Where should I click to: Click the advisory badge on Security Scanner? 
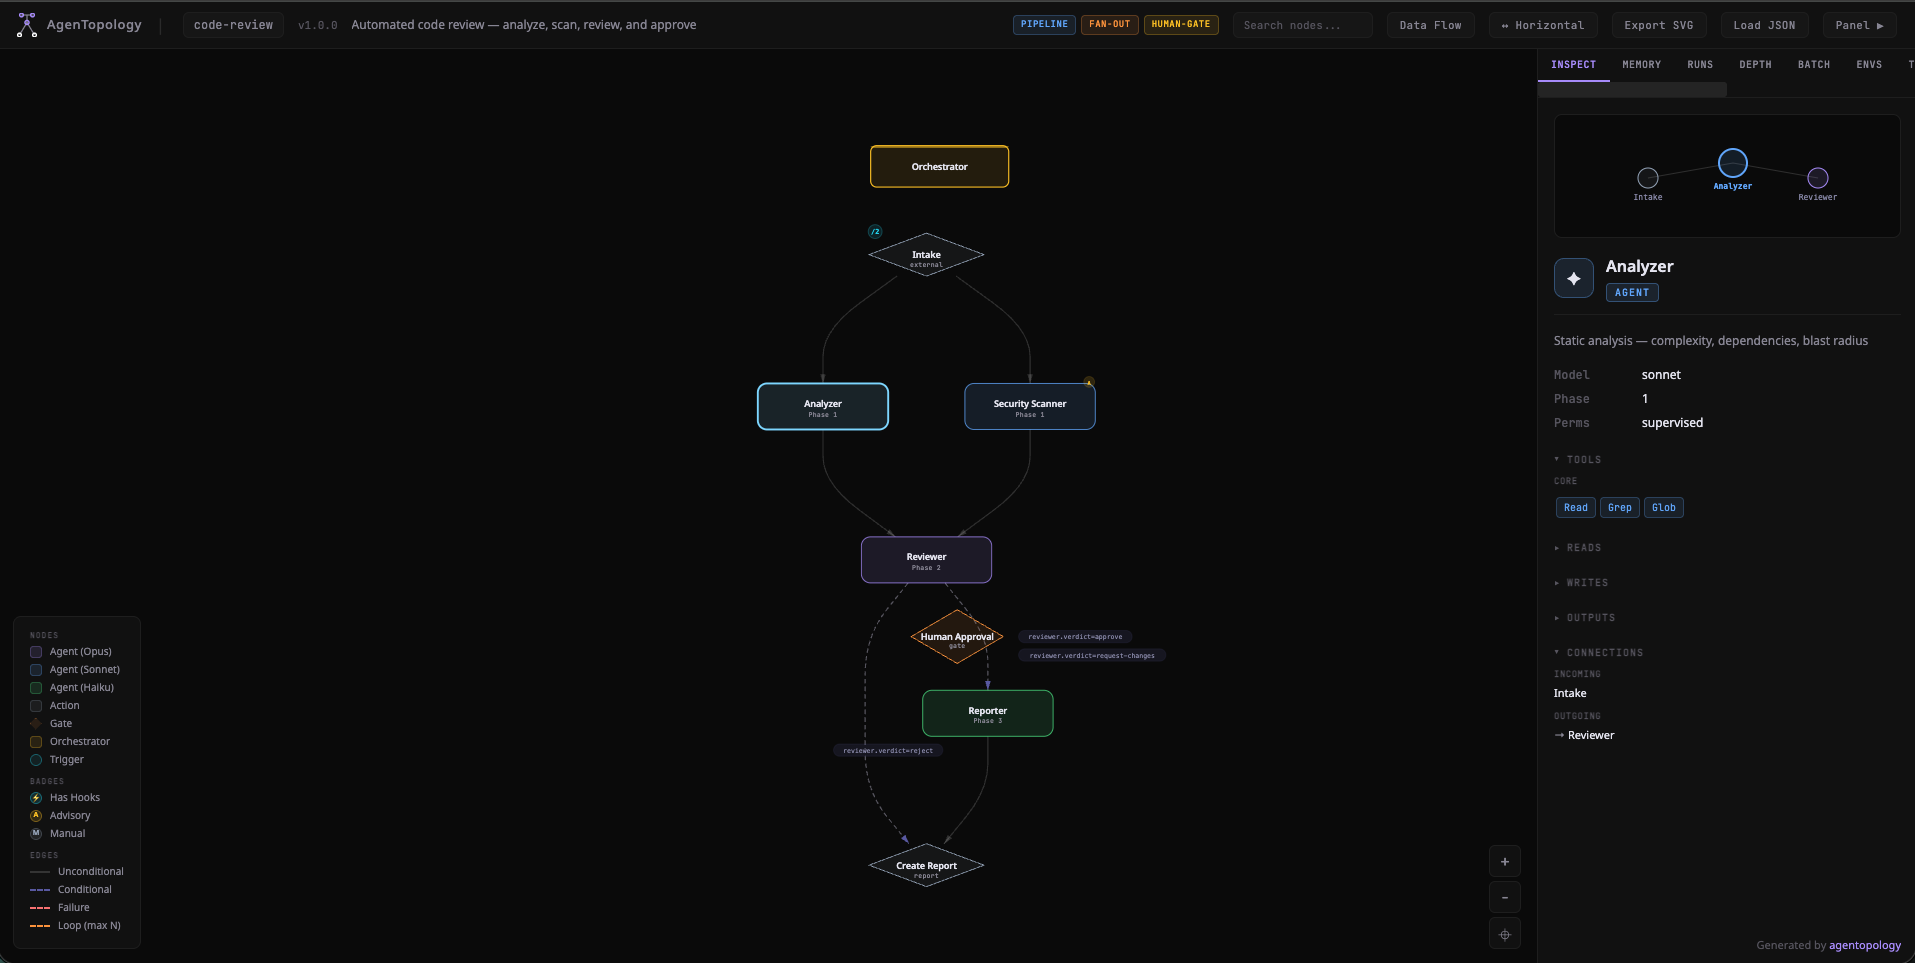click(1089, 382)
